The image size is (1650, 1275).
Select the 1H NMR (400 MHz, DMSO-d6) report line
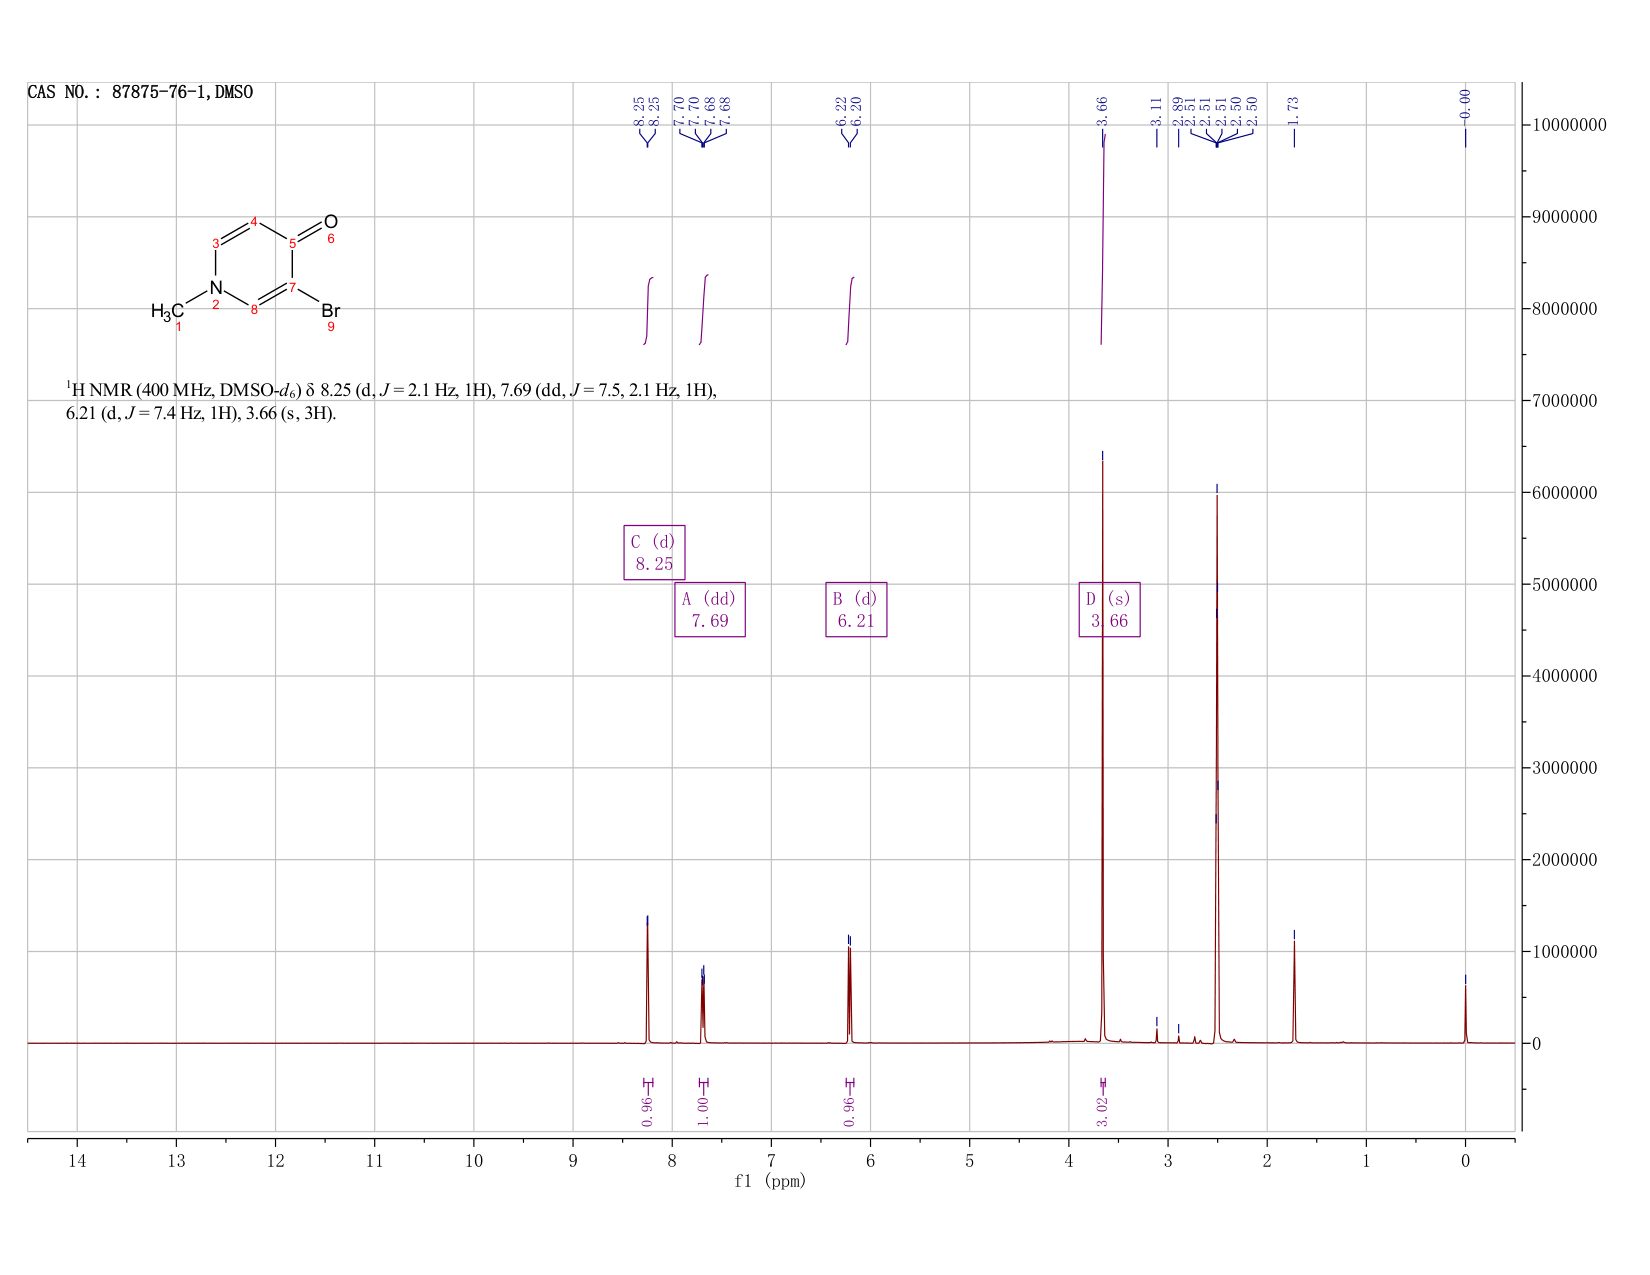[x=391, y=389]
